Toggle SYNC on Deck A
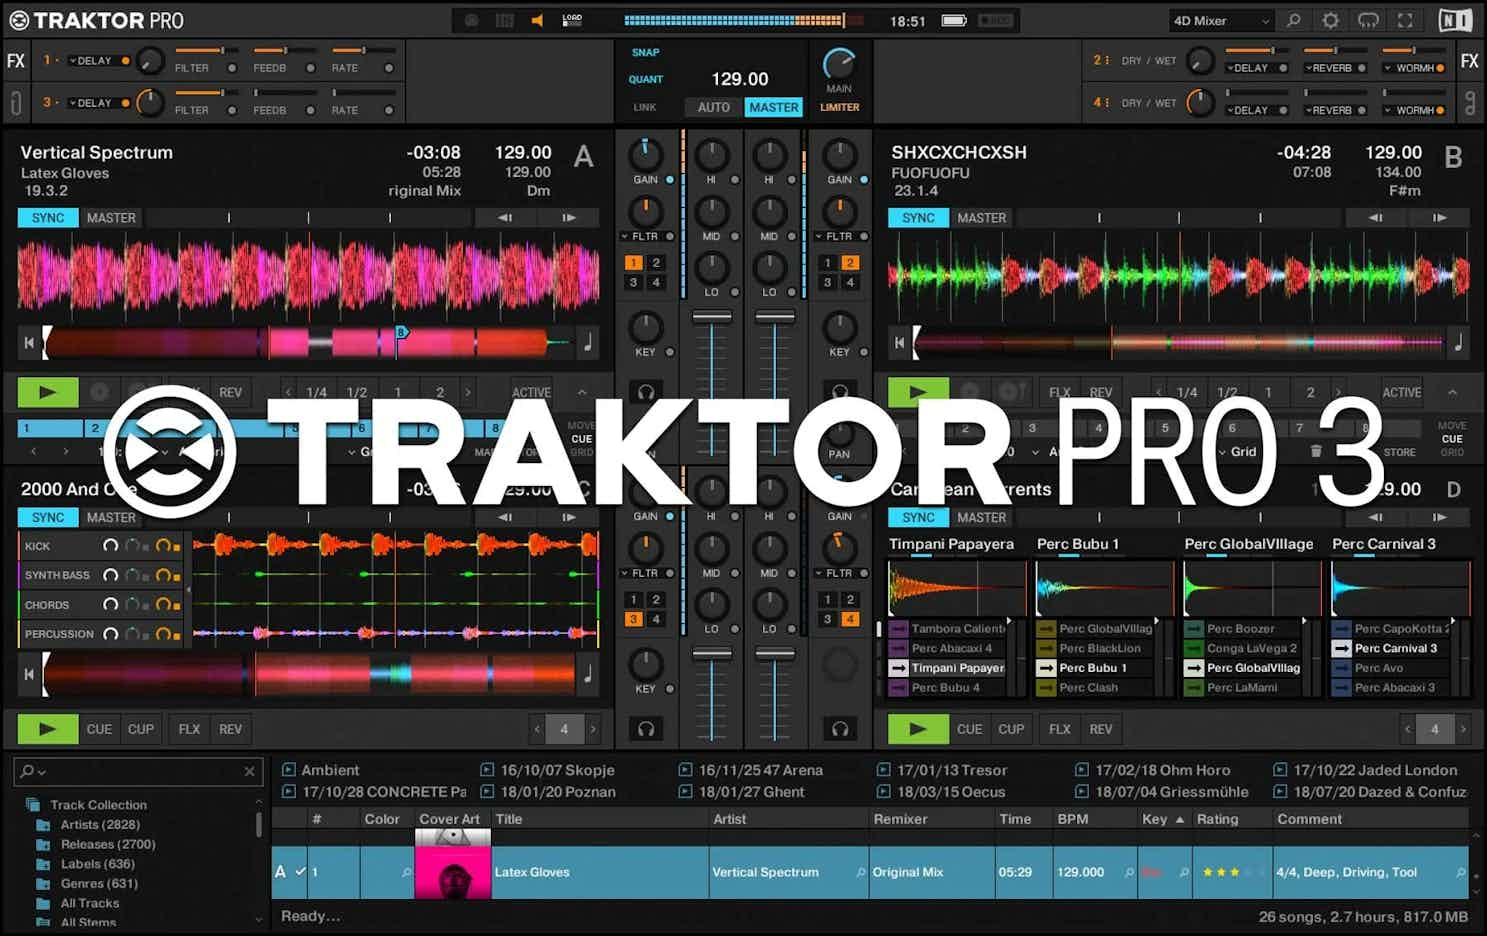Screen dimensions: 1487x936 48,218
